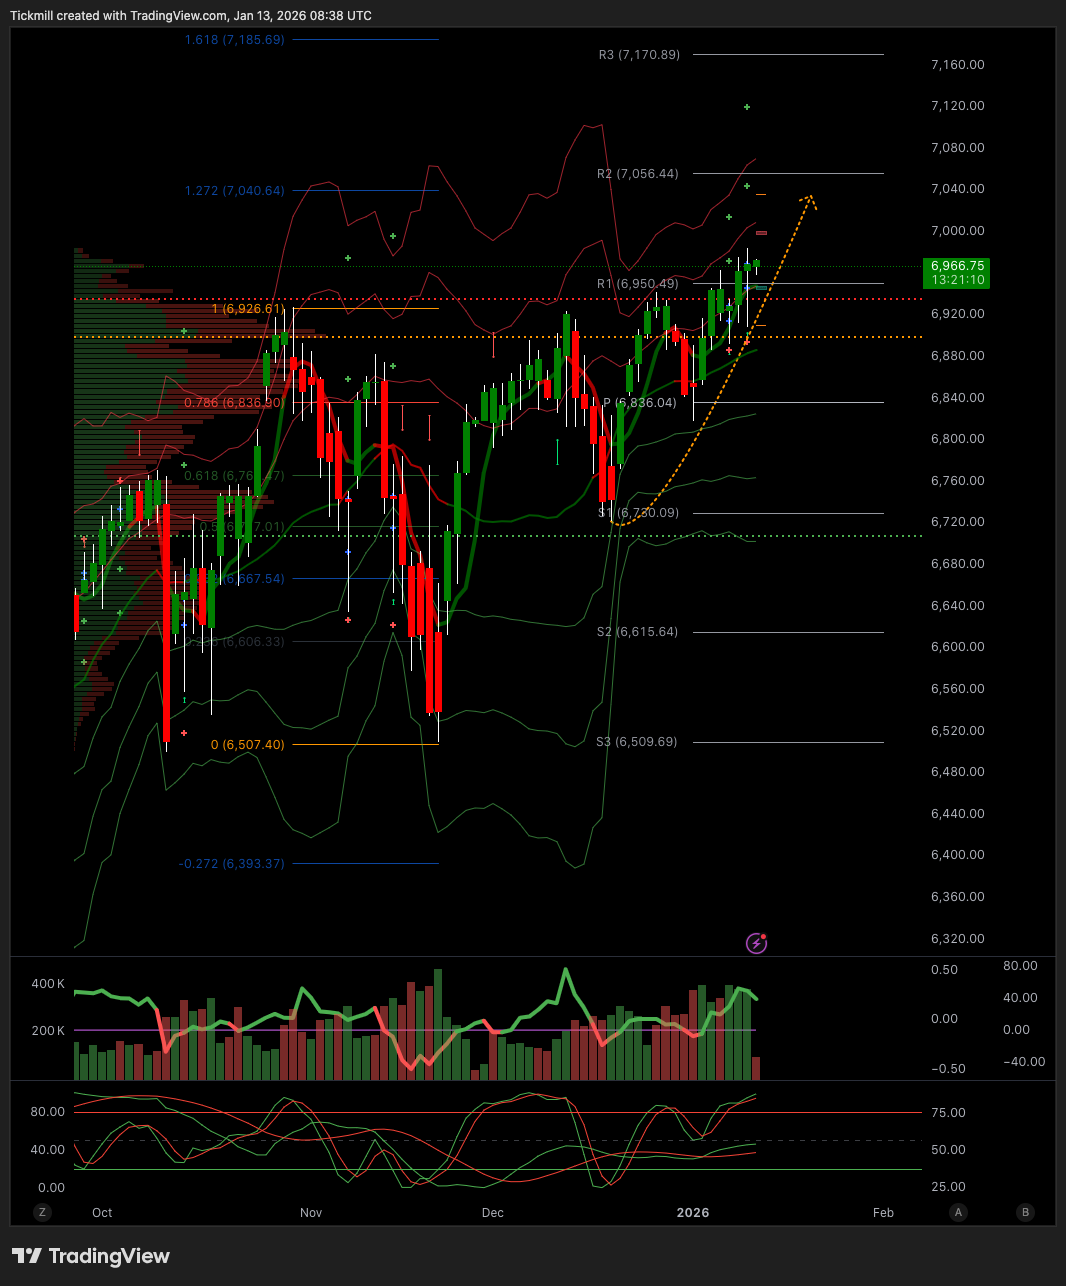Click the 7,160.00 price axis label
Viewport: 1066px width, 1286px height.
[957, 64]
